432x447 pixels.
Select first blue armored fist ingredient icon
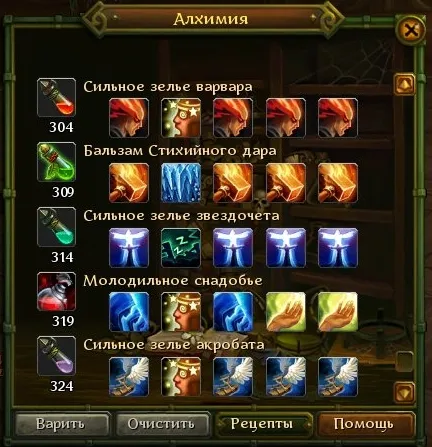129,312
